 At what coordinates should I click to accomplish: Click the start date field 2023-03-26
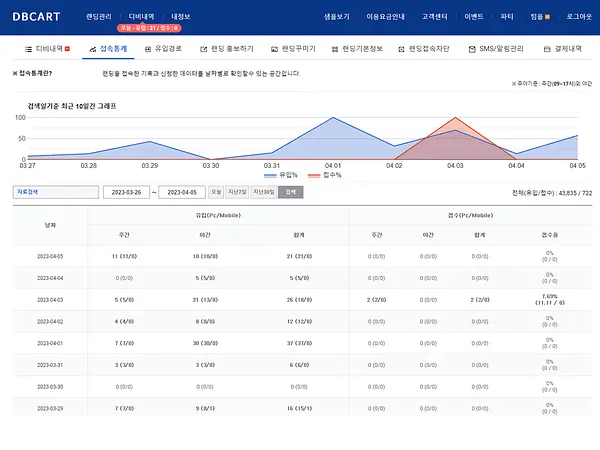coord(126,192)
